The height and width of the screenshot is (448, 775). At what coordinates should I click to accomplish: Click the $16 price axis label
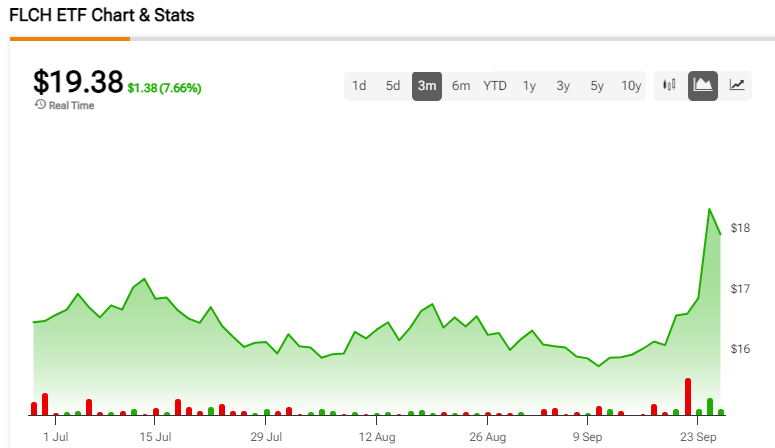pos(740,349)
